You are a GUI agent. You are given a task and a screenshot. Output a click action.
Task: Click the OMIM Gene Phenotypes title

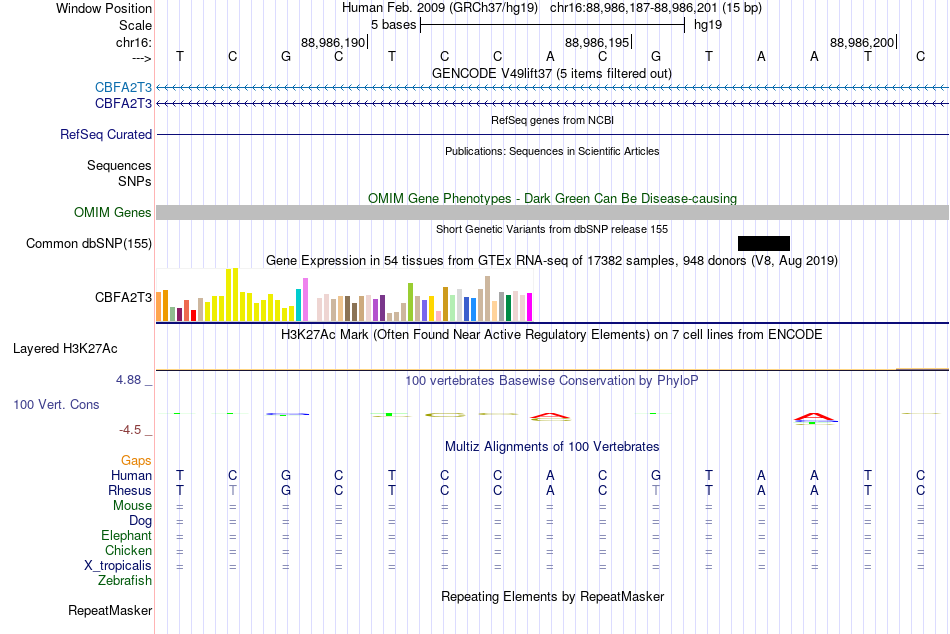click(x=553, y=198)
